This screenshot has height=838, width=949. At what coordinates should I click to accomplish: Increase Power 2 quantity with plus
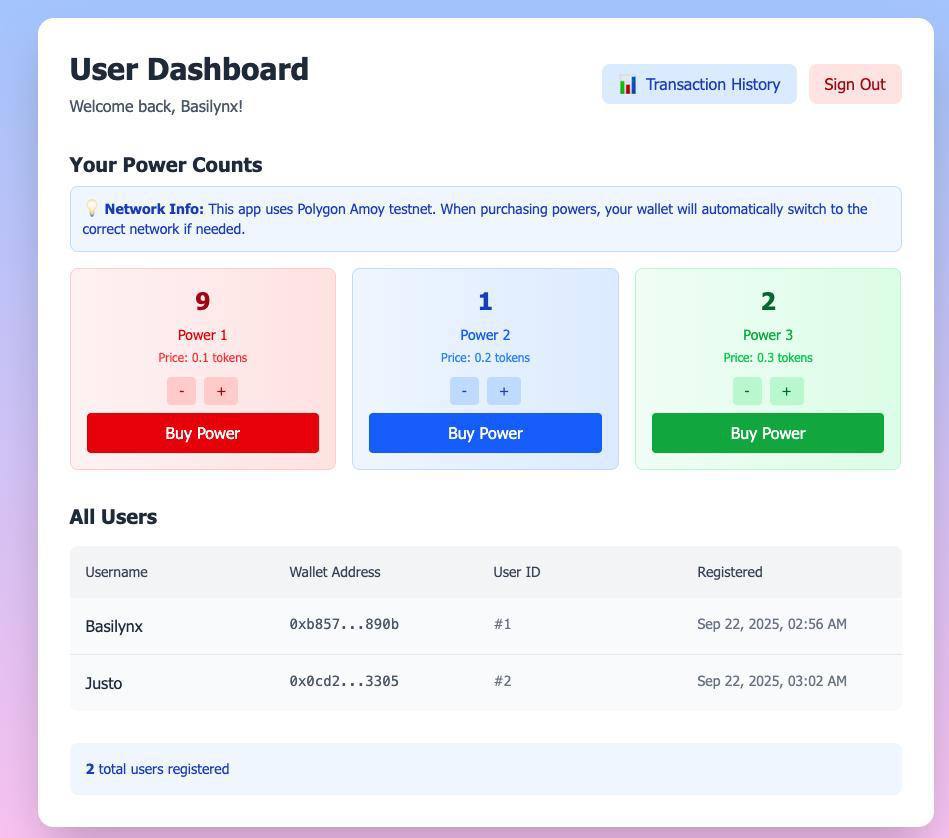(504, 391)
